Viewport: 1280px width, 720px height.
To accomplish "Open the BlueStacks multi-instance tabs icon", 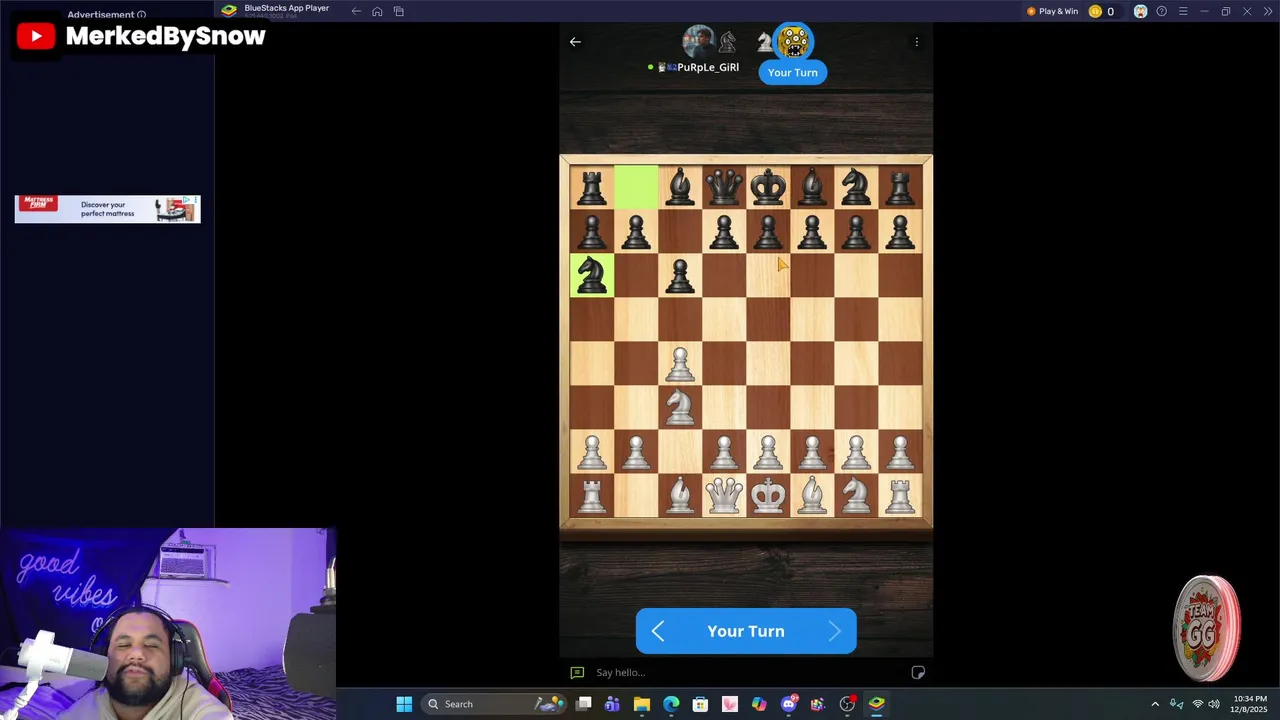I will click(x=399, y=11).
